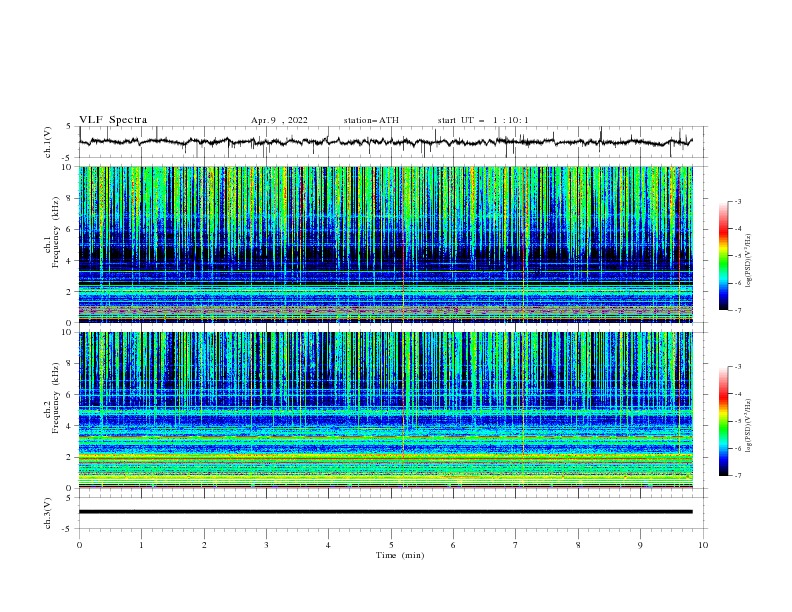Click the "start UT = 1 :10: 1" text
792x612 pixels.
tap(483, 120)
